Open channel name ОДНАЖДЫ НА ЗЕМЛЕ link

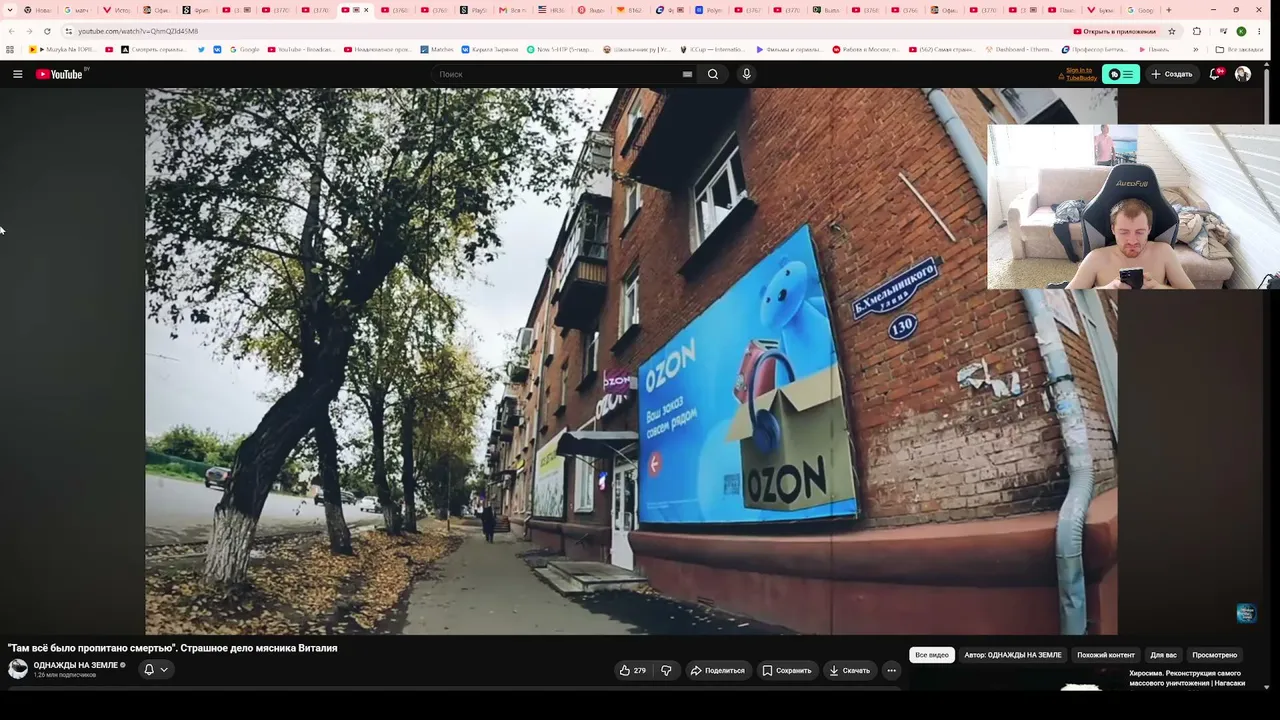pos(76,665)
